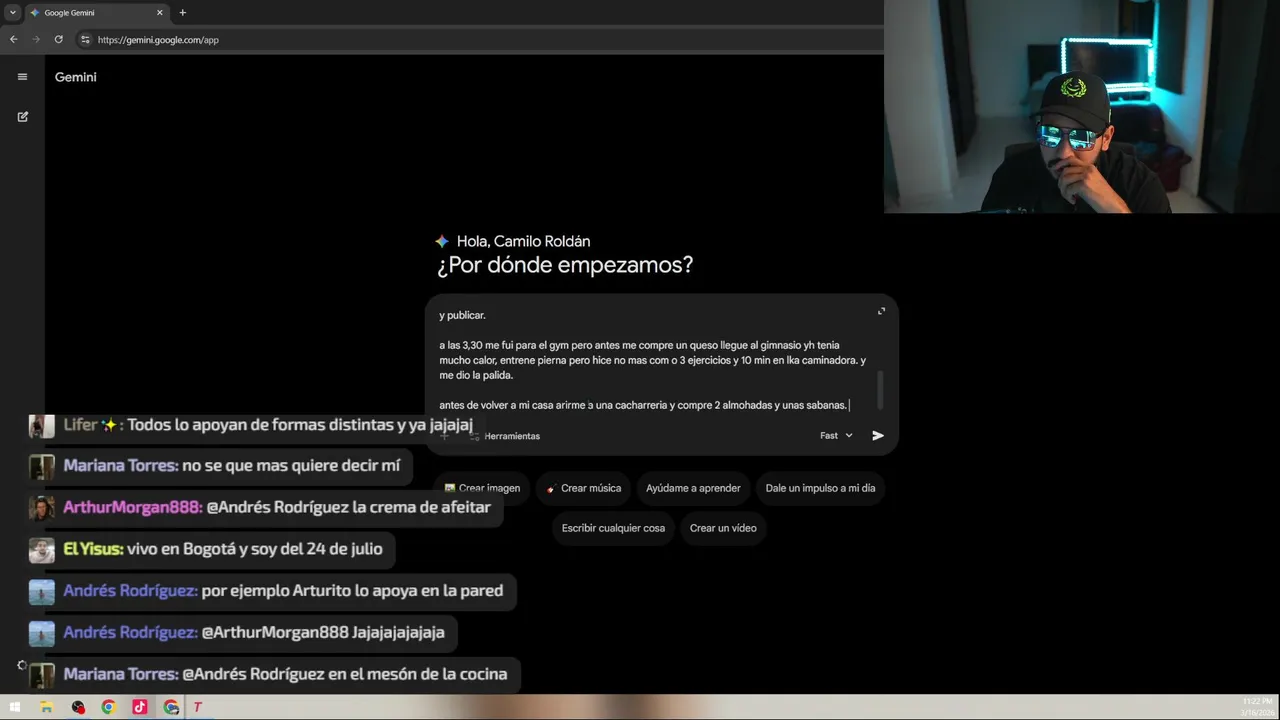Open the red T app on the taskbar
Image resolution: width=1280 pixels, height=720 pixels.
pos(198,707)
